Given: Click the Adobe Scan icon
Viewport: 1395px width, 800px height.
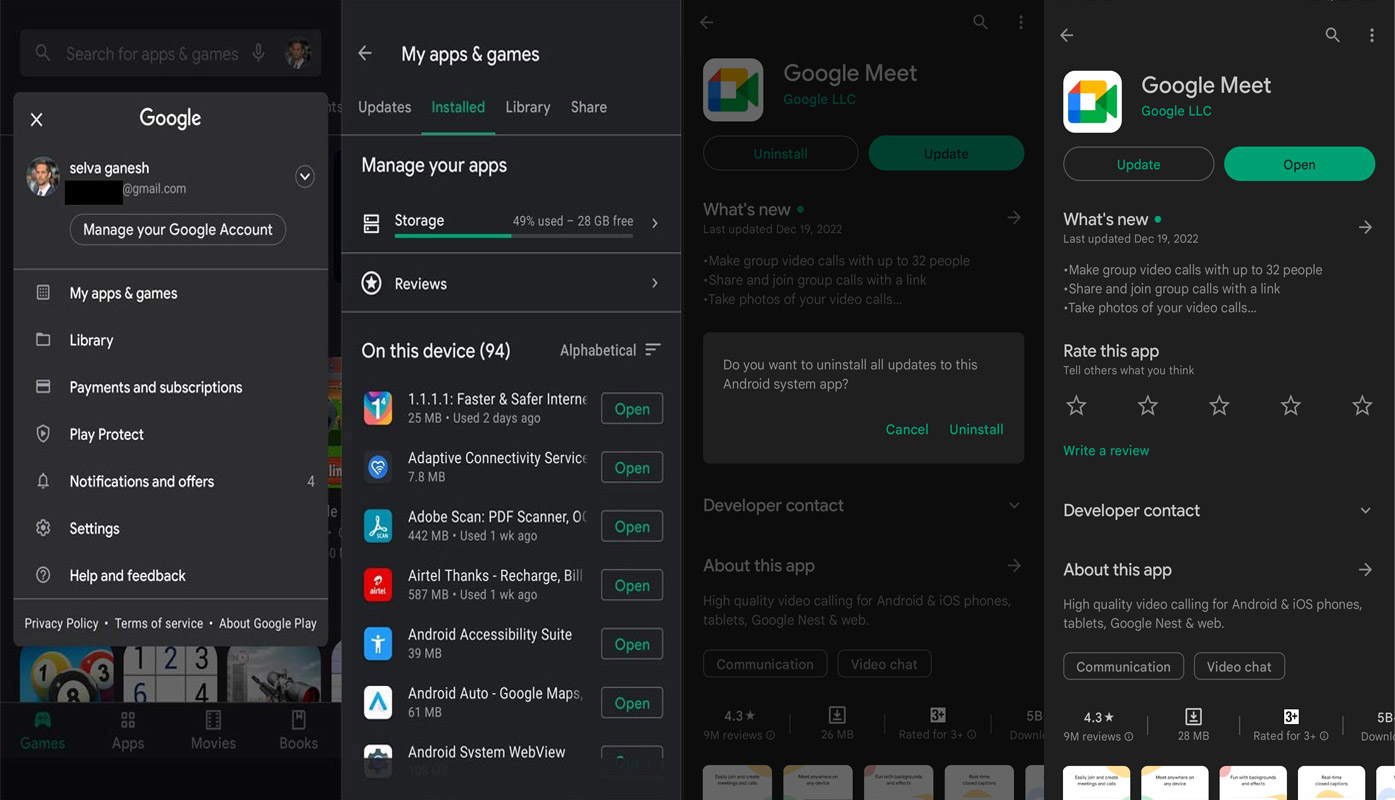Looking at the screenshot, I should (x=378, y=526).
